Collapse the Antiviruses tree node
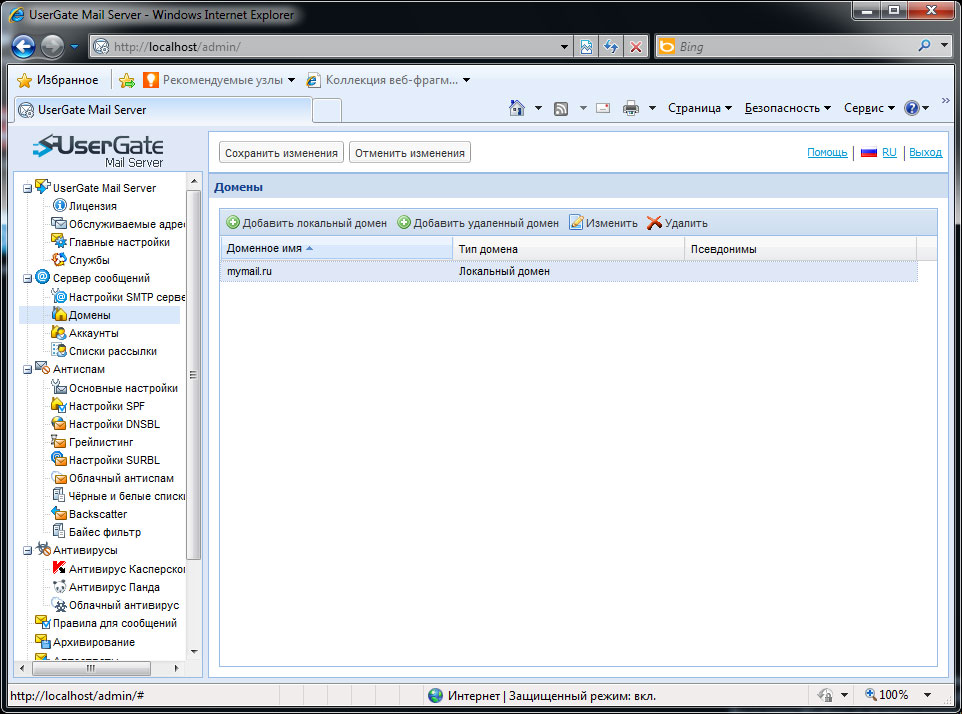Viewport: 962px width, 714px height. pos(27,551)
